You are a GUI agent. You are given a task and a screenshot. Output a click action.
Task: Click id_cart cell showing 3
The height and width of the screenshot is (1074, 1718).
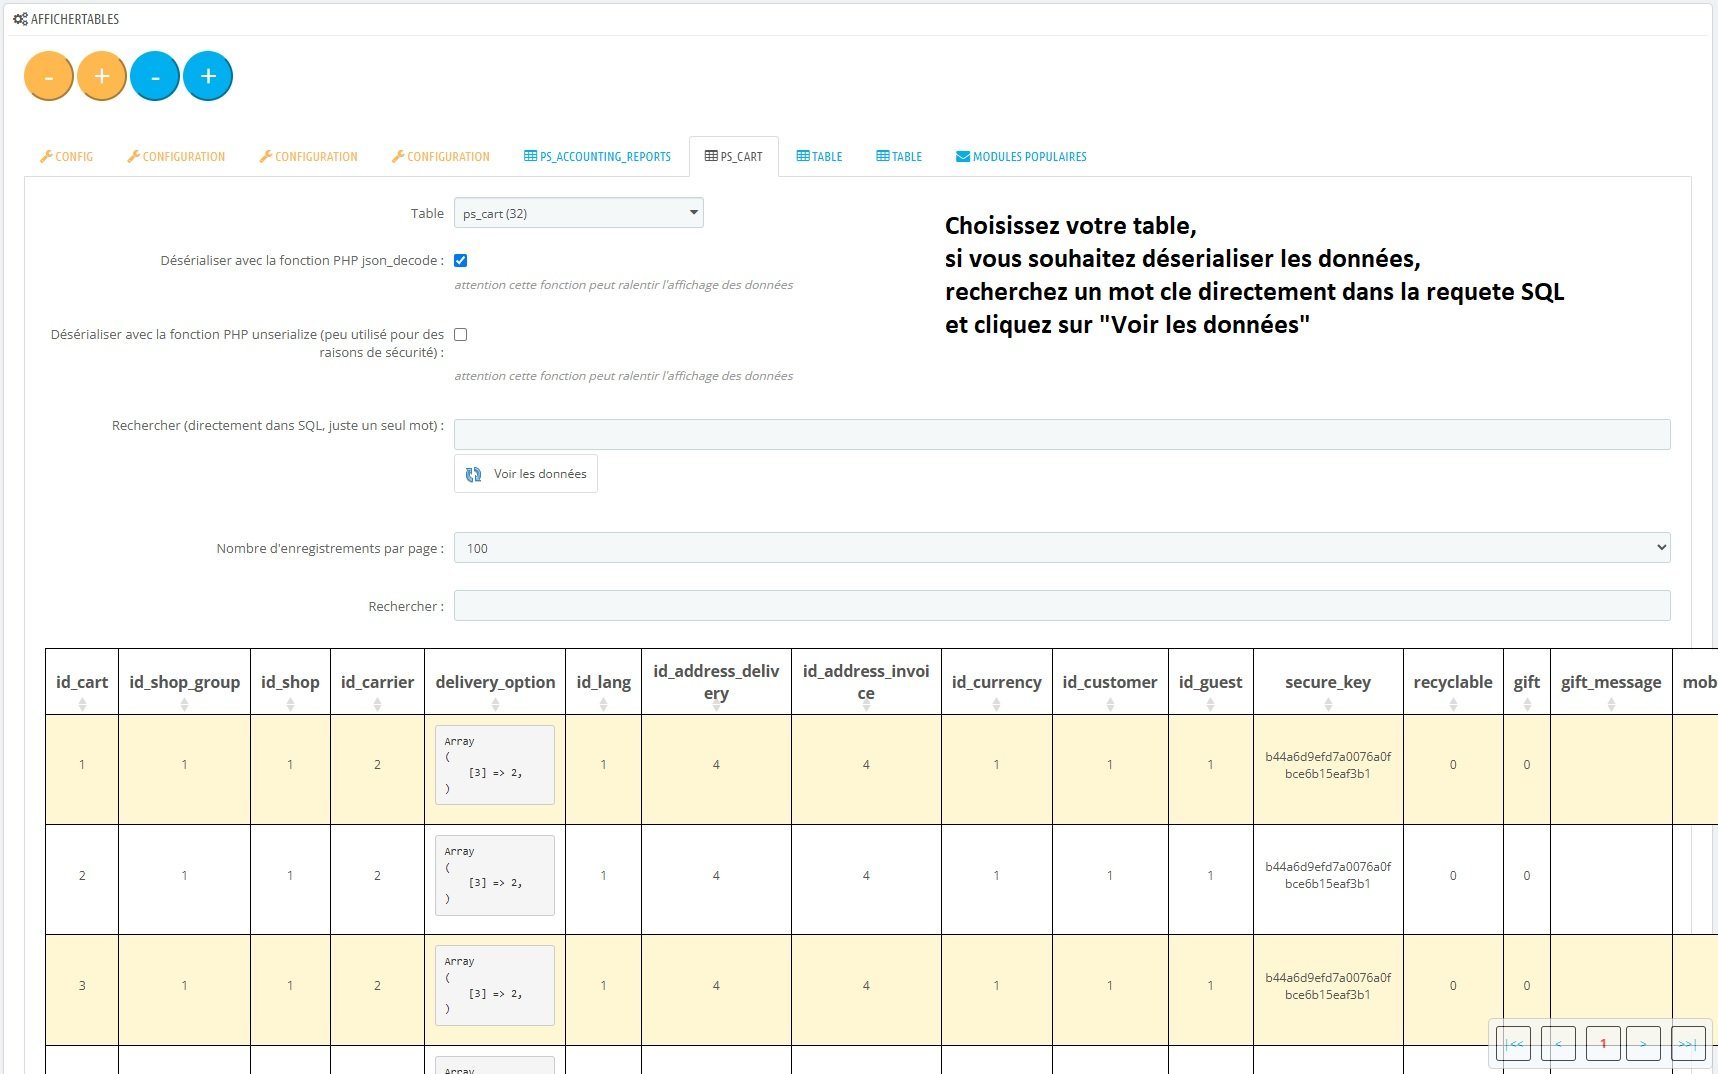point(82,985)
